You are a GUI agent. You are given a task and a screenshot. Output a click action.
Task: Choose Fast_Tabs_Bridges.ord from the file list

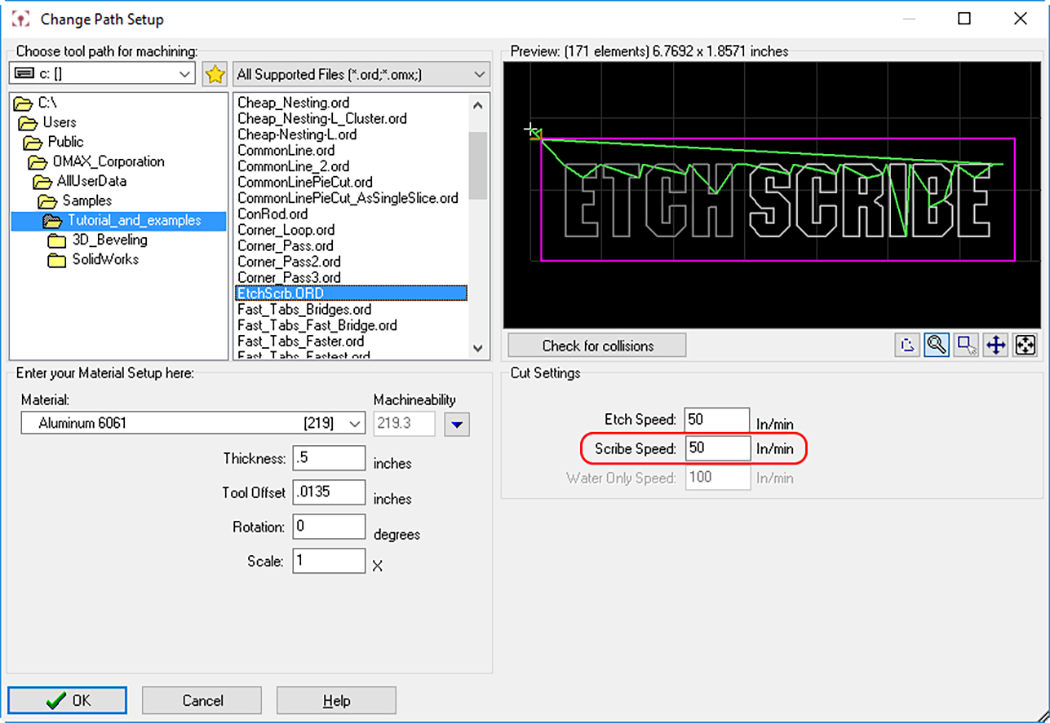click(304, 310)
